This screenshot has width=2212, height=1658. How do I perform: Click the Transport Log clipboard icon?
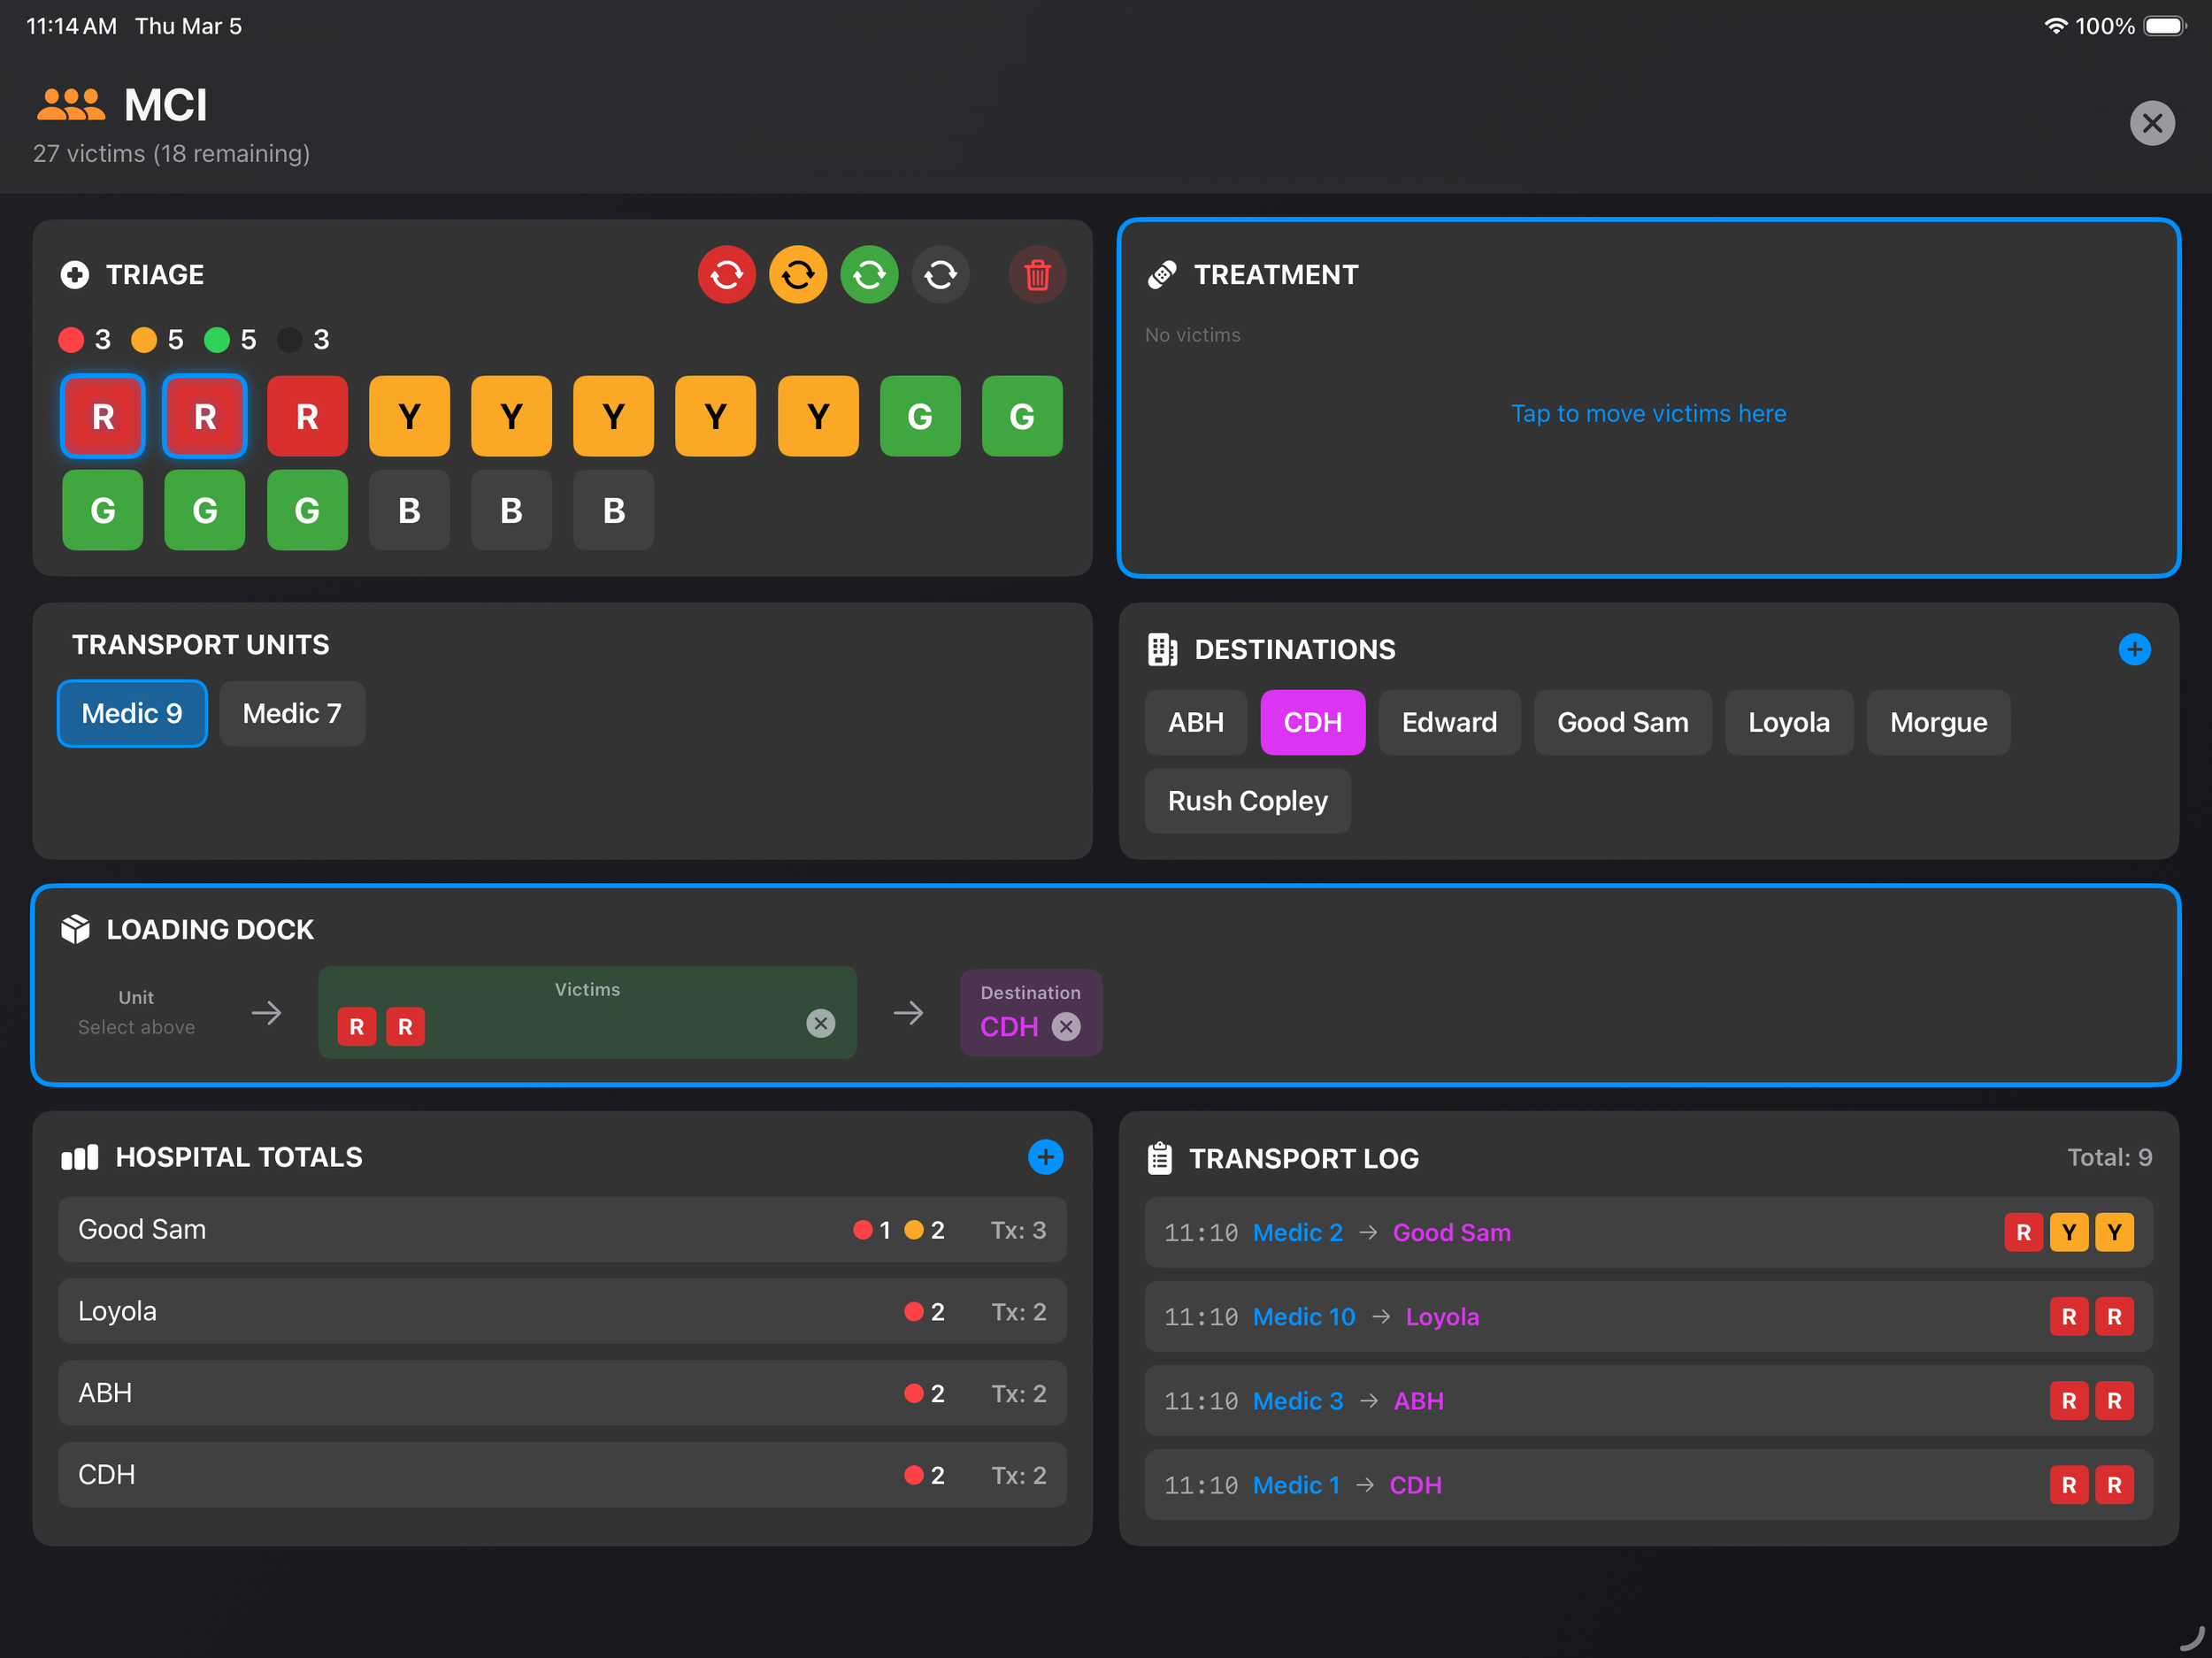click(1159, 1158)
